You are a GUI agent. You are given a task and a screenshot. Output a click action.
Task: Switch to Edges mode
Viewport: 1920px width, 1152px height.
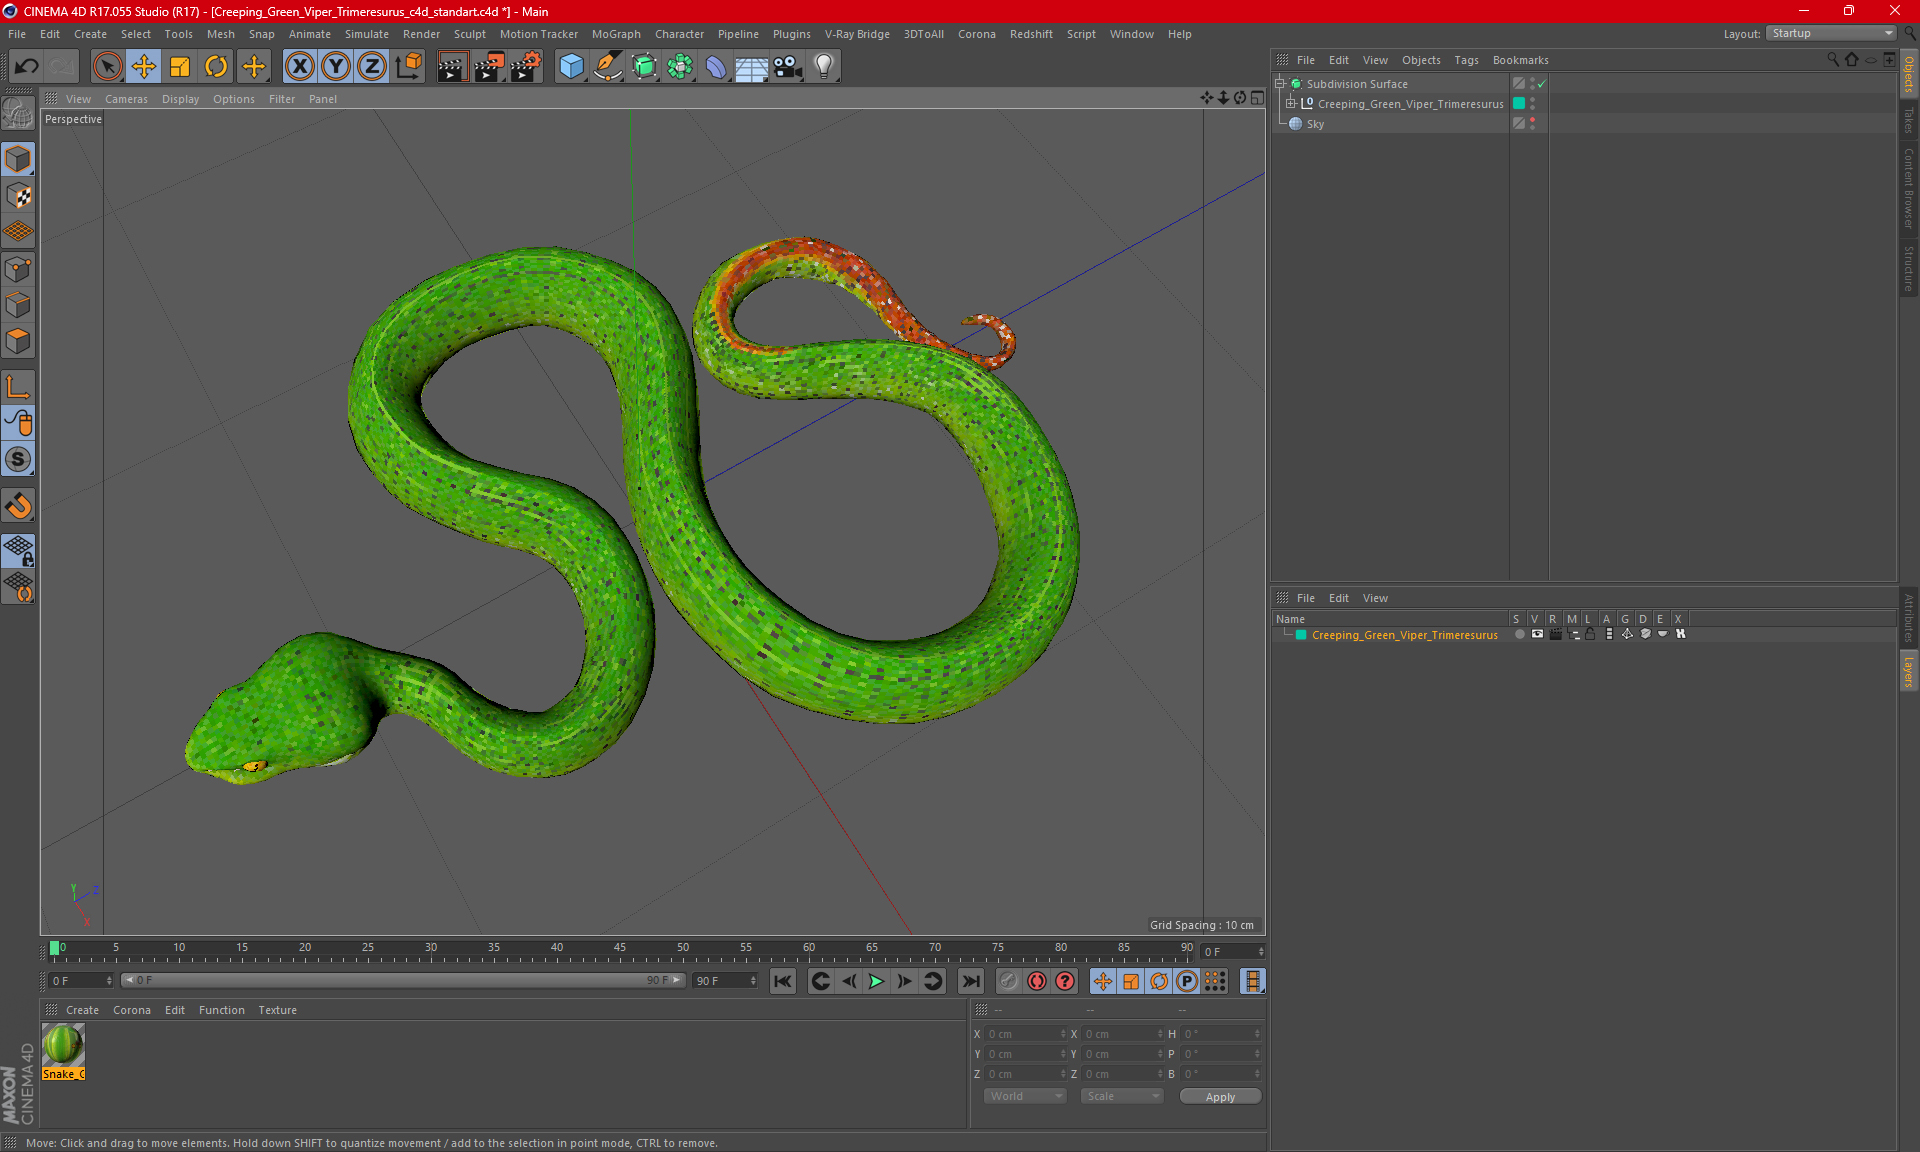[x=18, y=305]
